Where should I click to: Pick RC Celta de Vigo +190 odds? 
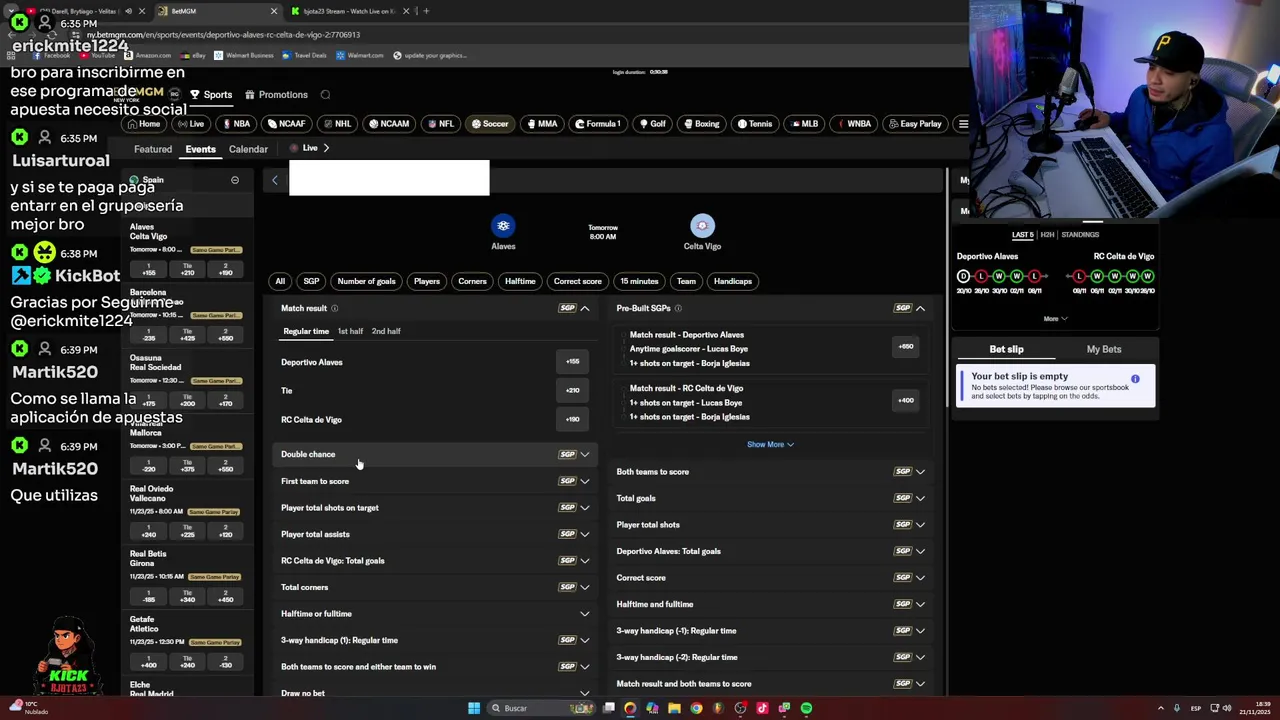[x=572, y=420]
